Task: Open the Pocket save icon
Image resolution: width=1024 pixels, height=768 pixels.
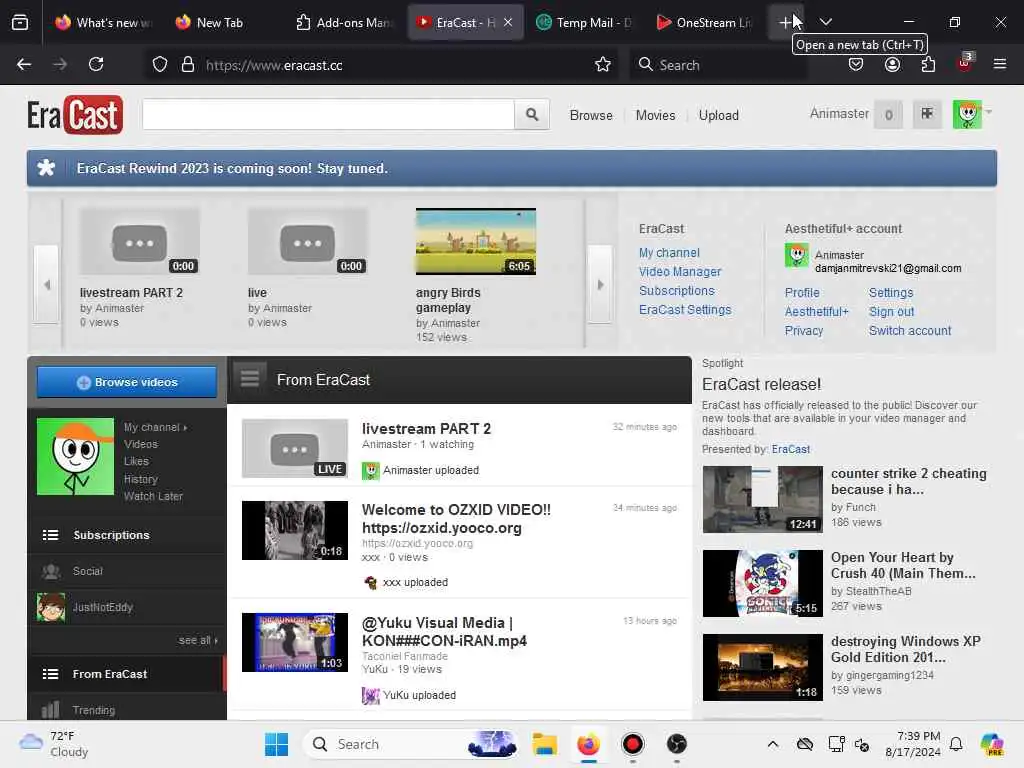Action: [856, 65]
